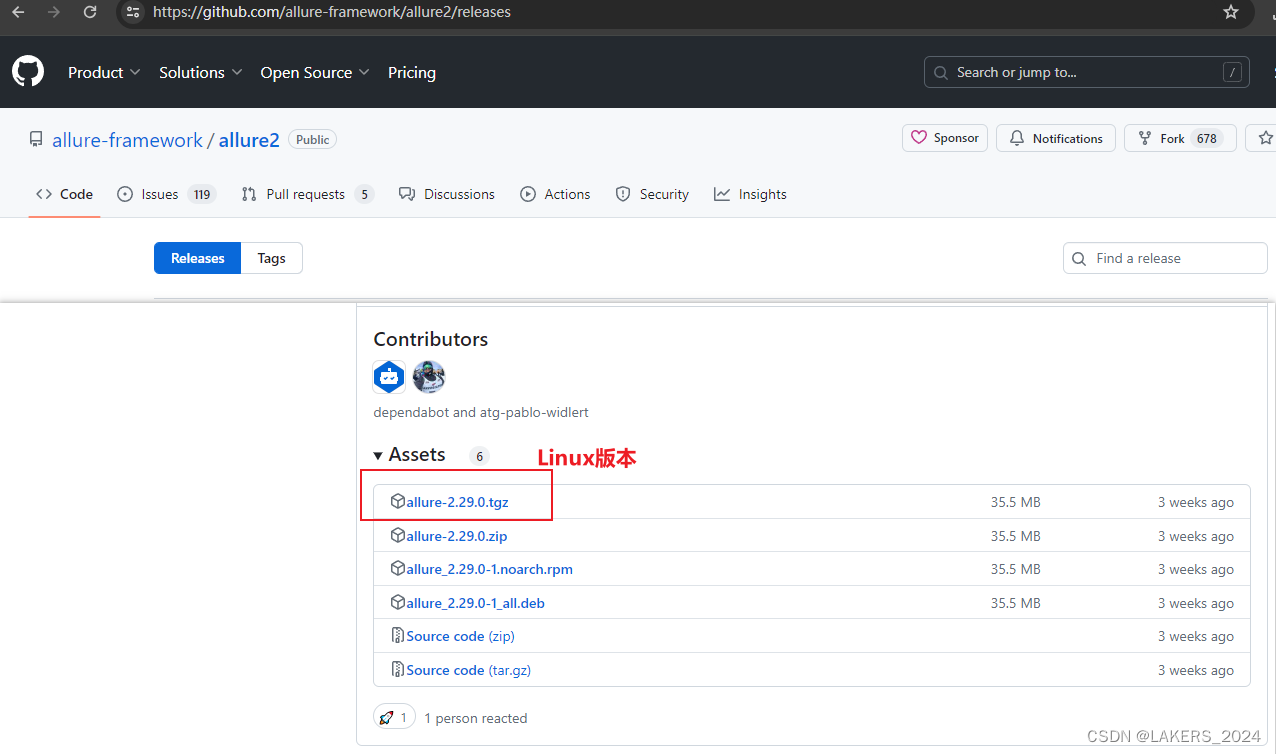Expand the Open Source menu

(x=315, y=72)
